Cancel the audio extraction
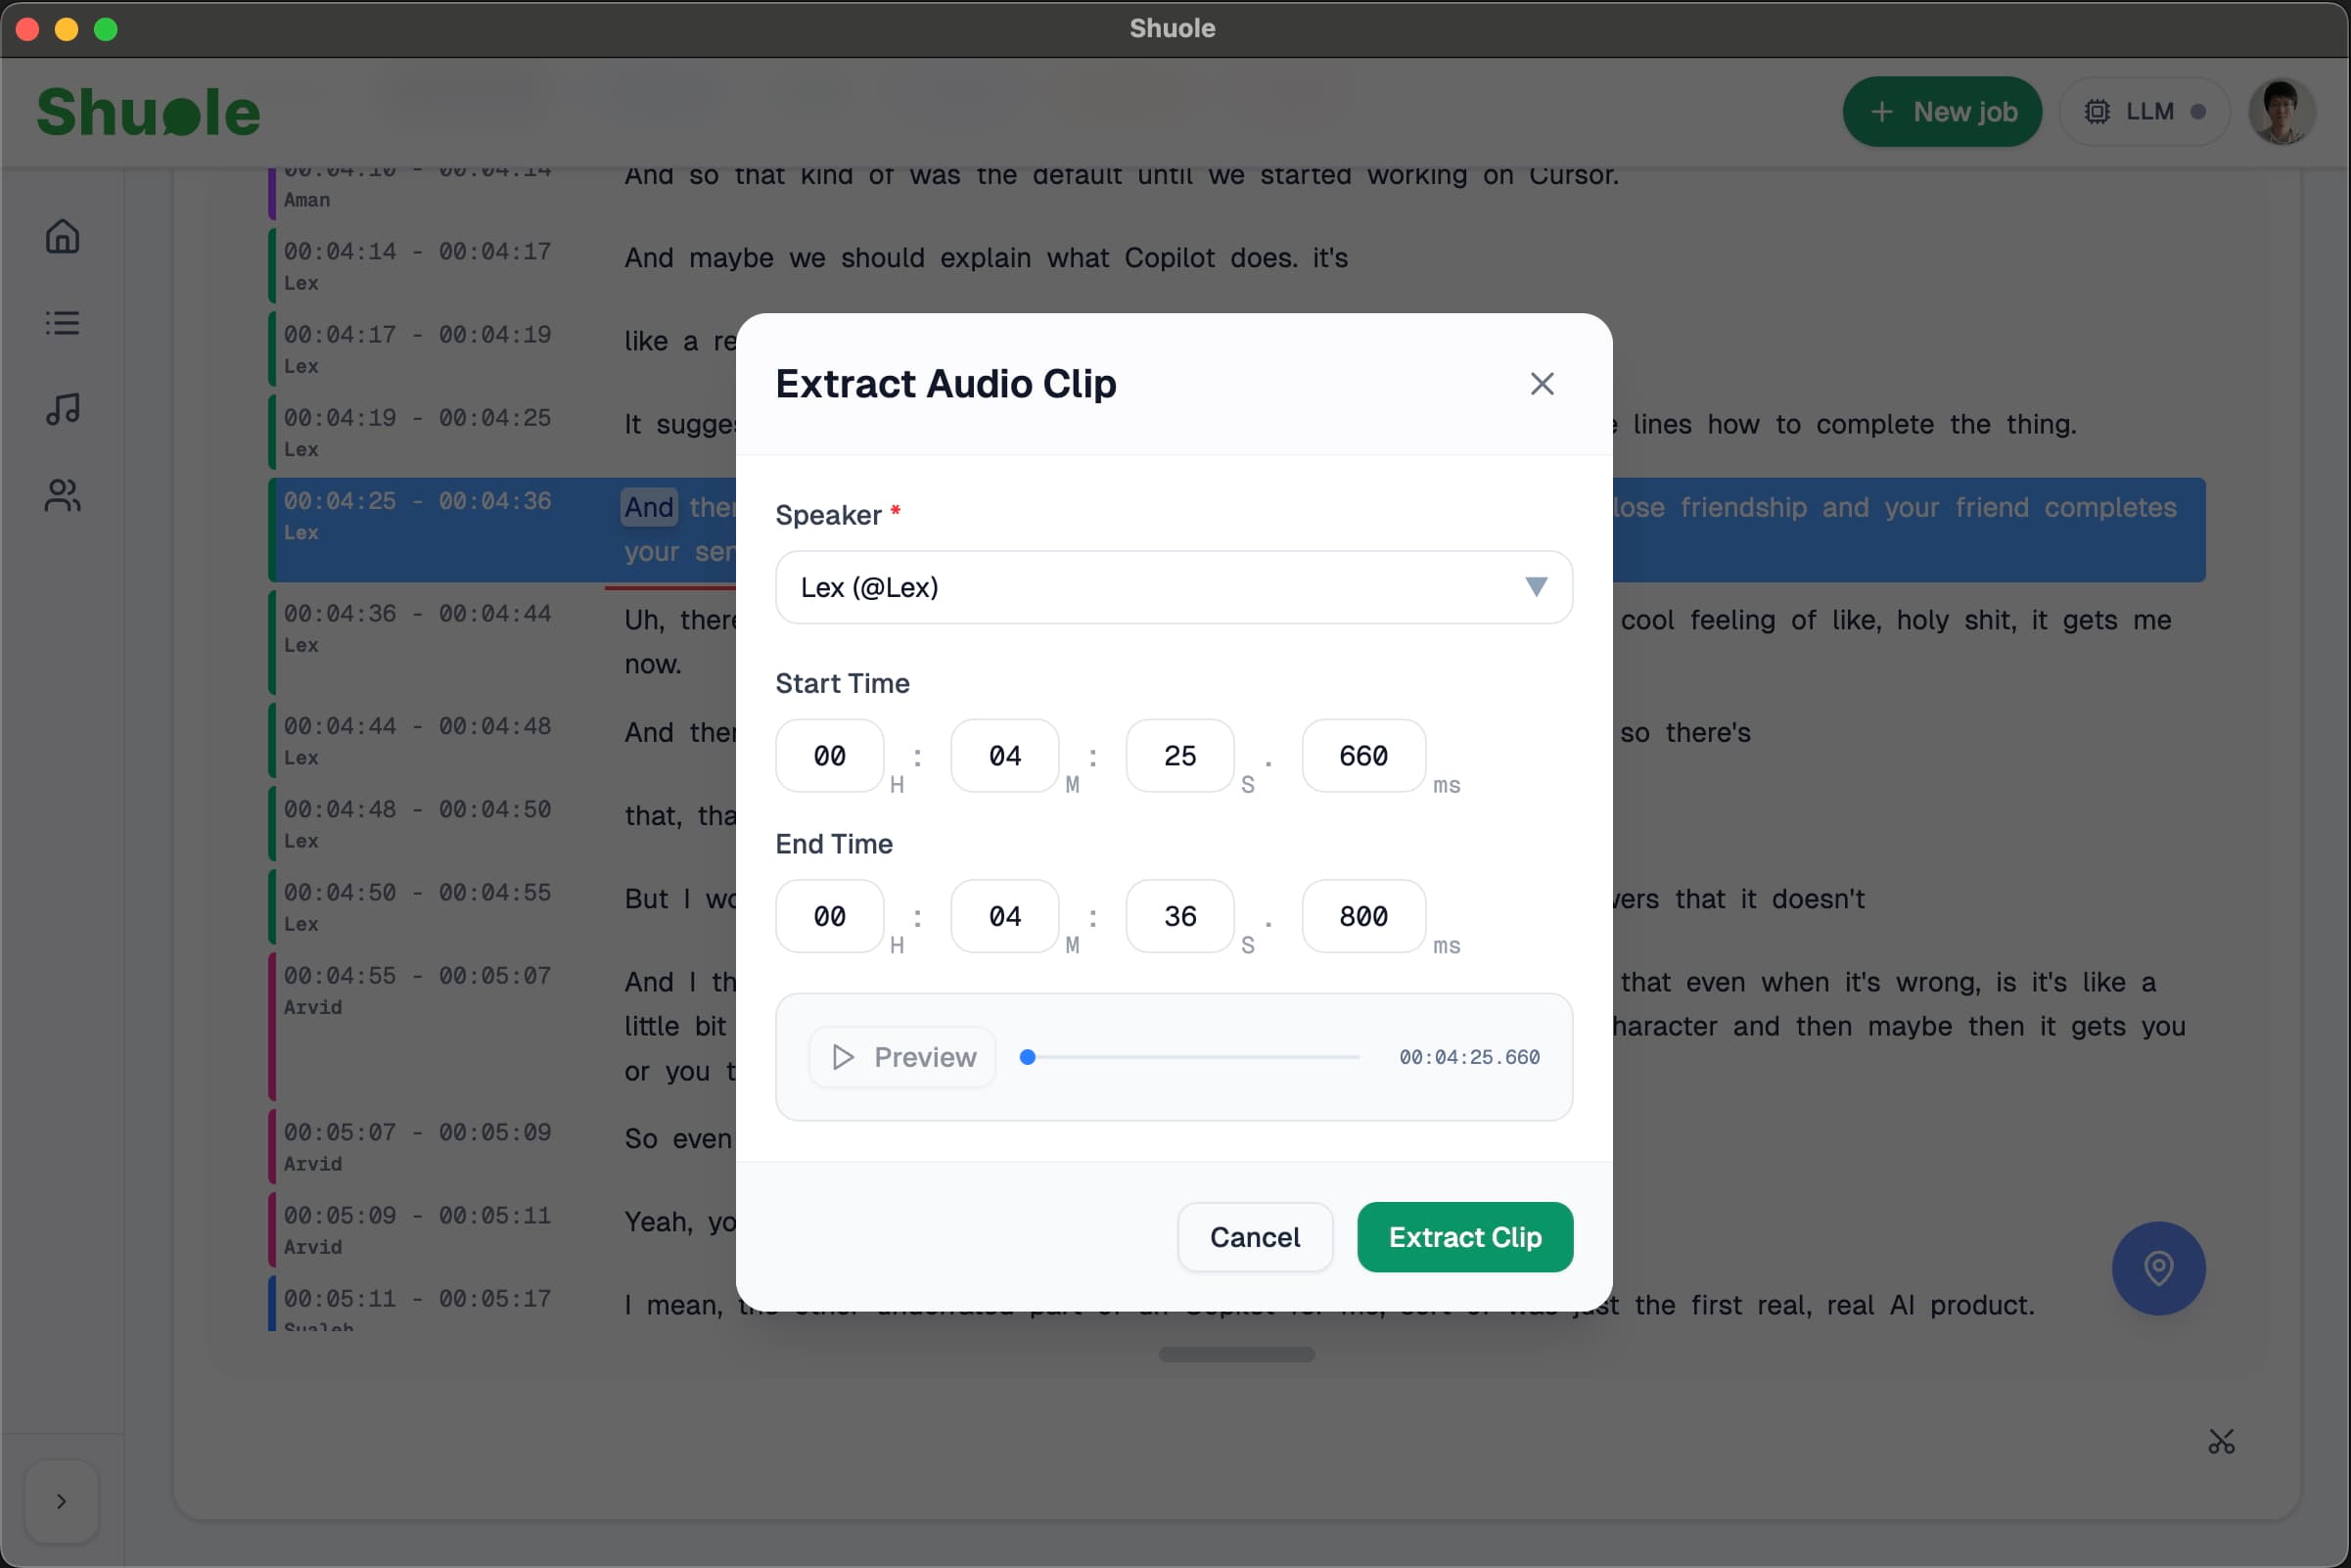This screenshot has width=2351, height=1568. tap(1255, 1237)
